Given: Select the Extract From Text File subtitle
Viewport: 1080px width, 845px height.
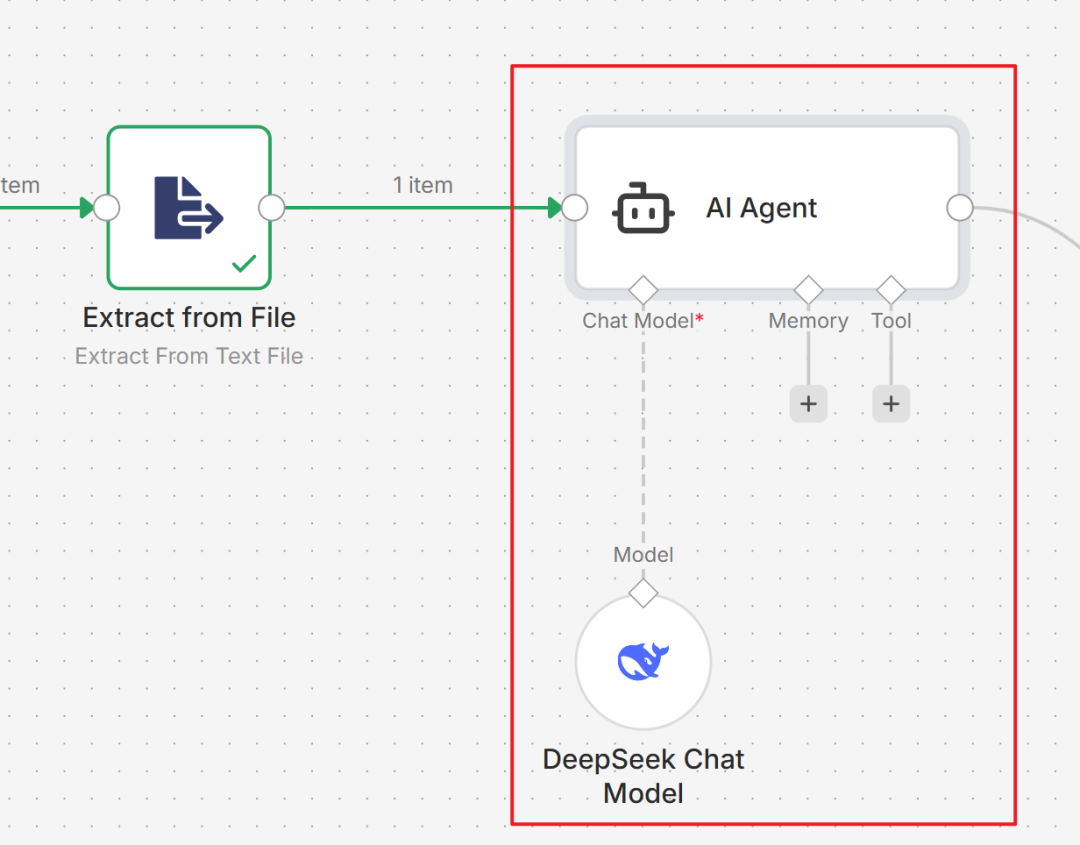Looking at the screenshot, I should tap(188, 355).
